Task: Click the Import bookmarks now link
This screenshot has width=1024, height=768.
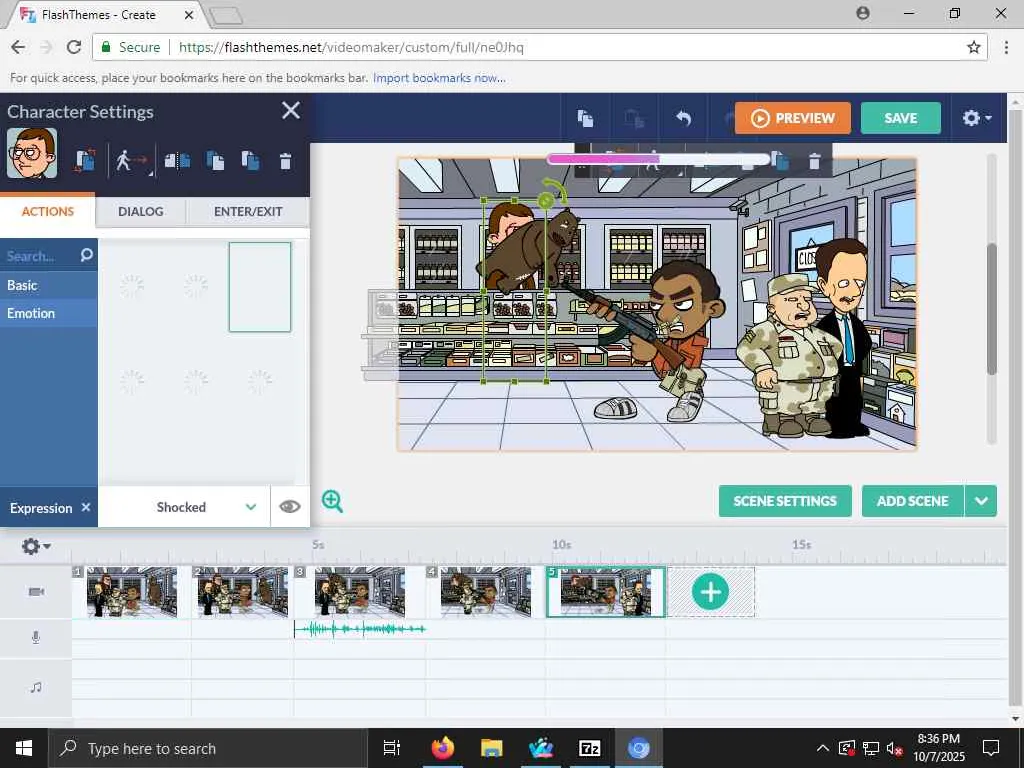Action: [439, 78]
